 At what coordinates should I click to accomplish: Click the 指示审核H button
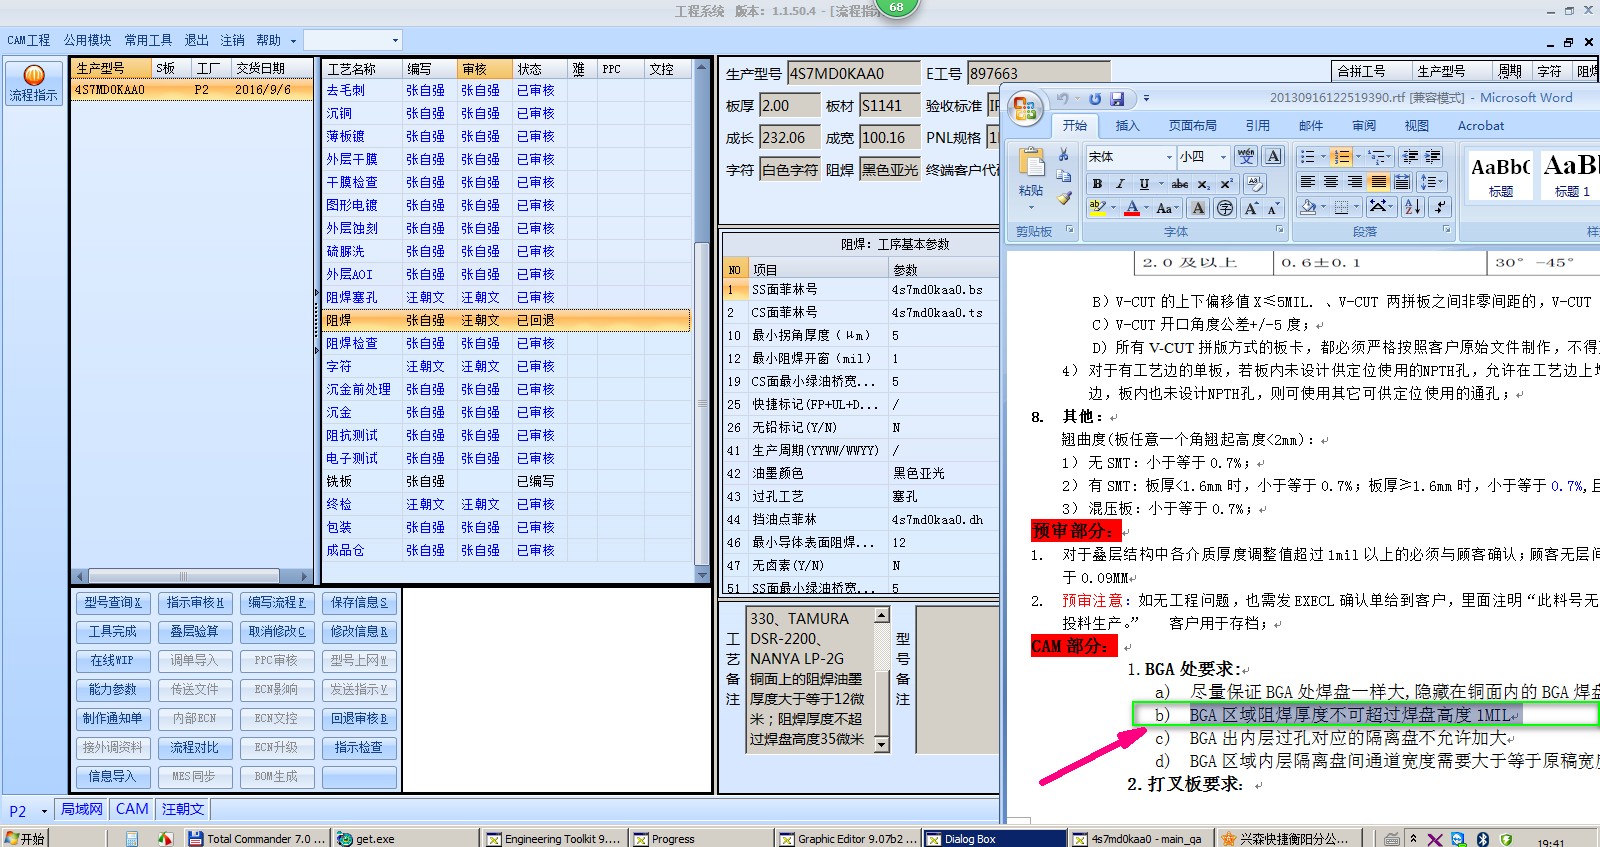[195, 603]
